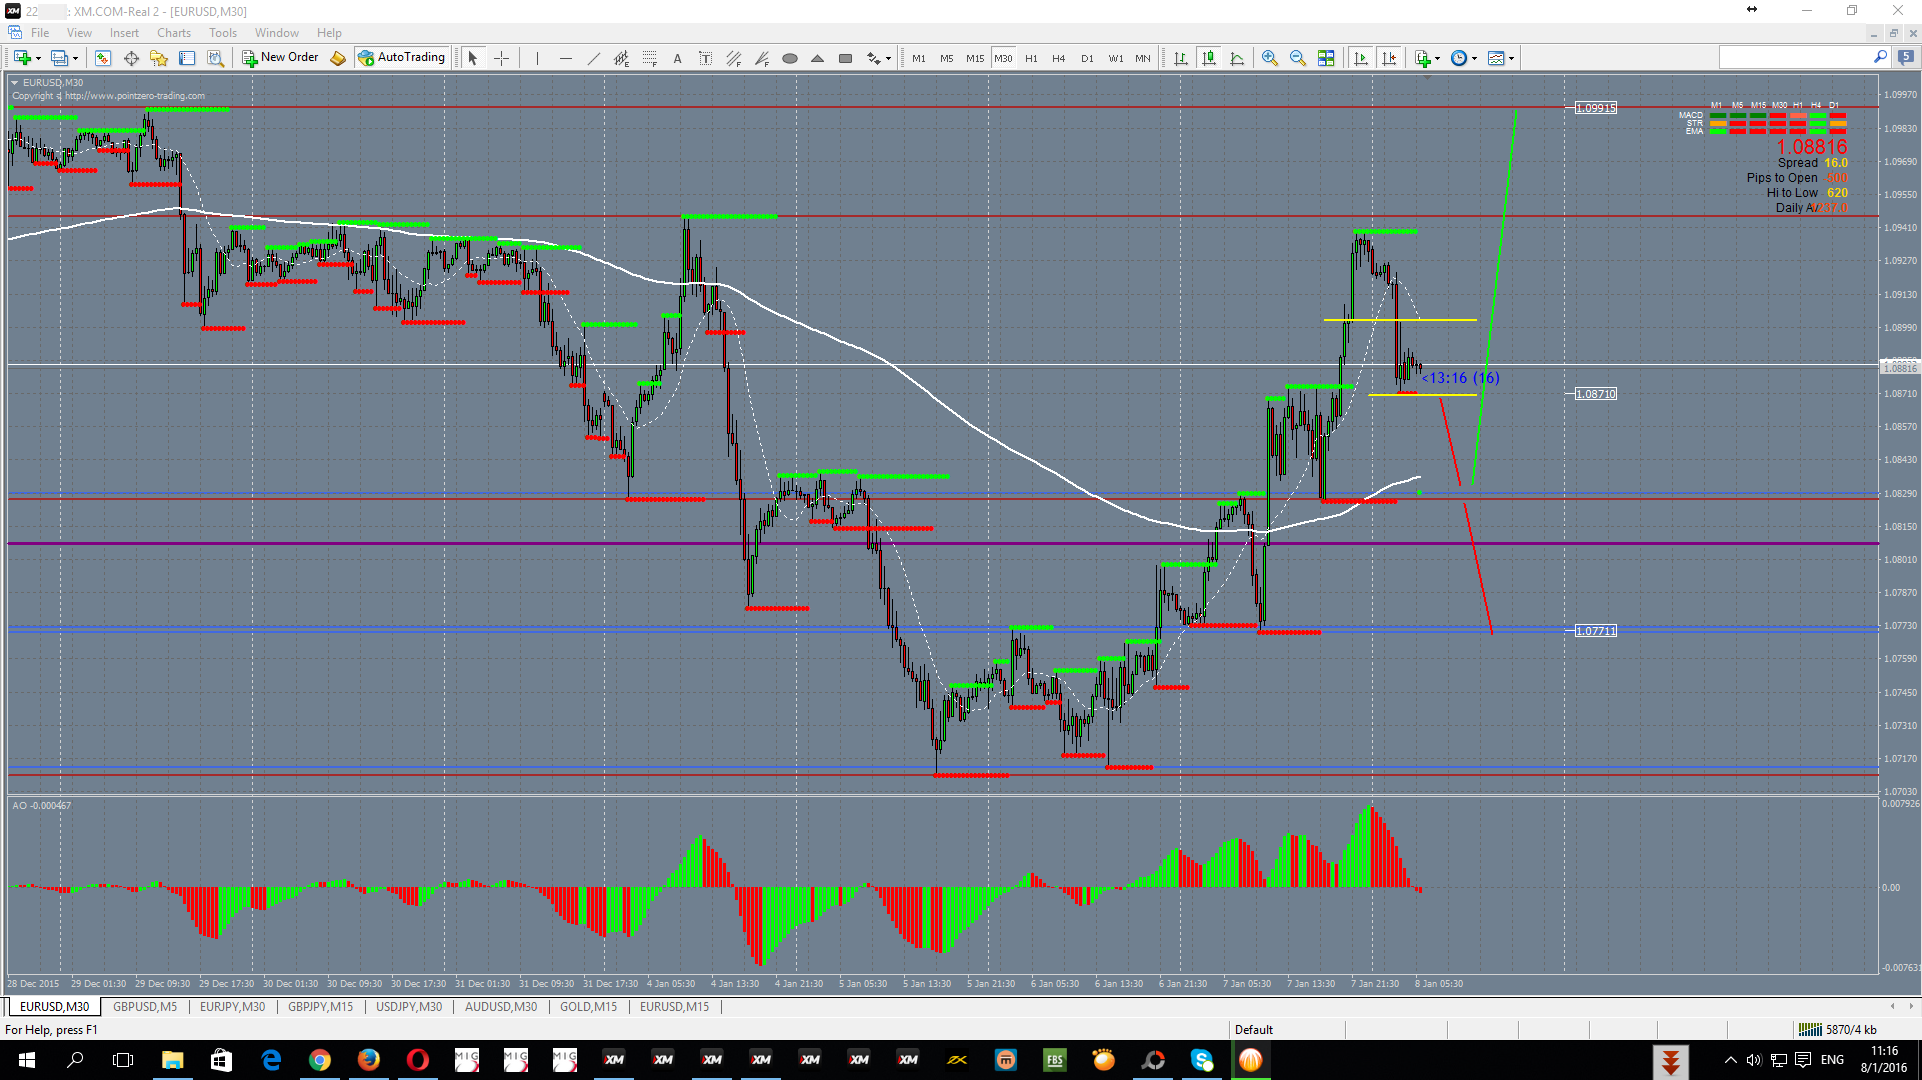Click the Zoom In magnifier icon
The height and width of the screenshot is (1080, 1922).
coord(1269,58)
